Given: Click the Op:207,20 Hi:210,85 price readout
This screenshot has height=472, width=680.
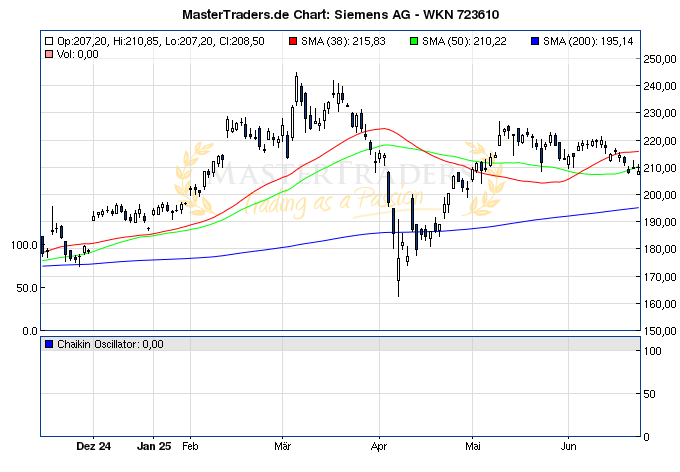Looking at the screenshot, I should (161, 41).
